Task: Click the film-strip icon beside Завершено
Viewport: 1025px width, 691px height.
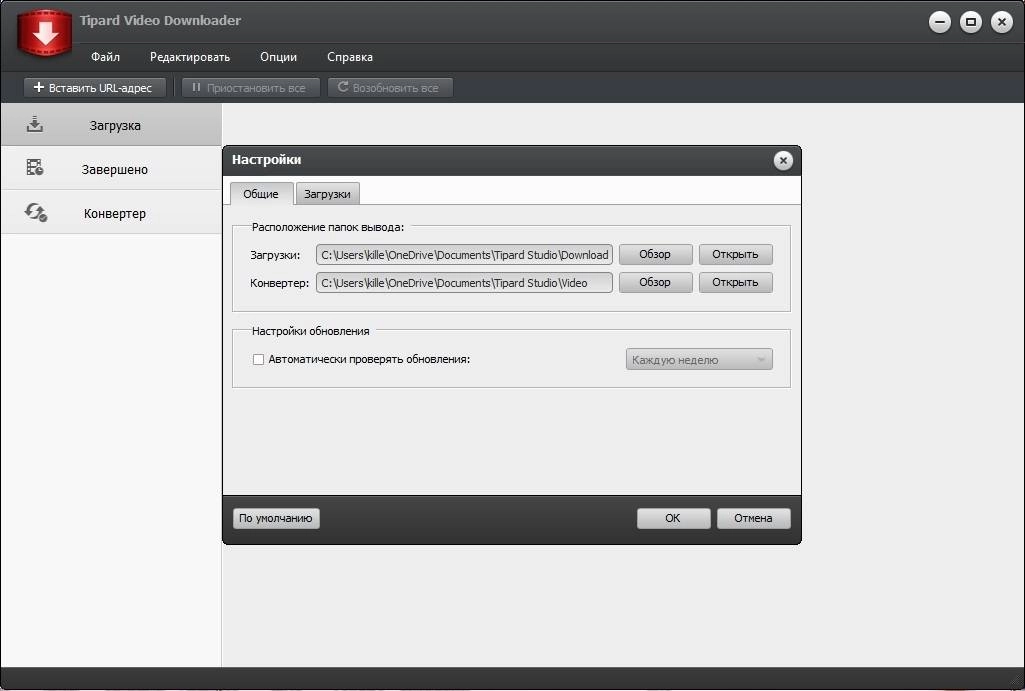Action: (35, 168)
